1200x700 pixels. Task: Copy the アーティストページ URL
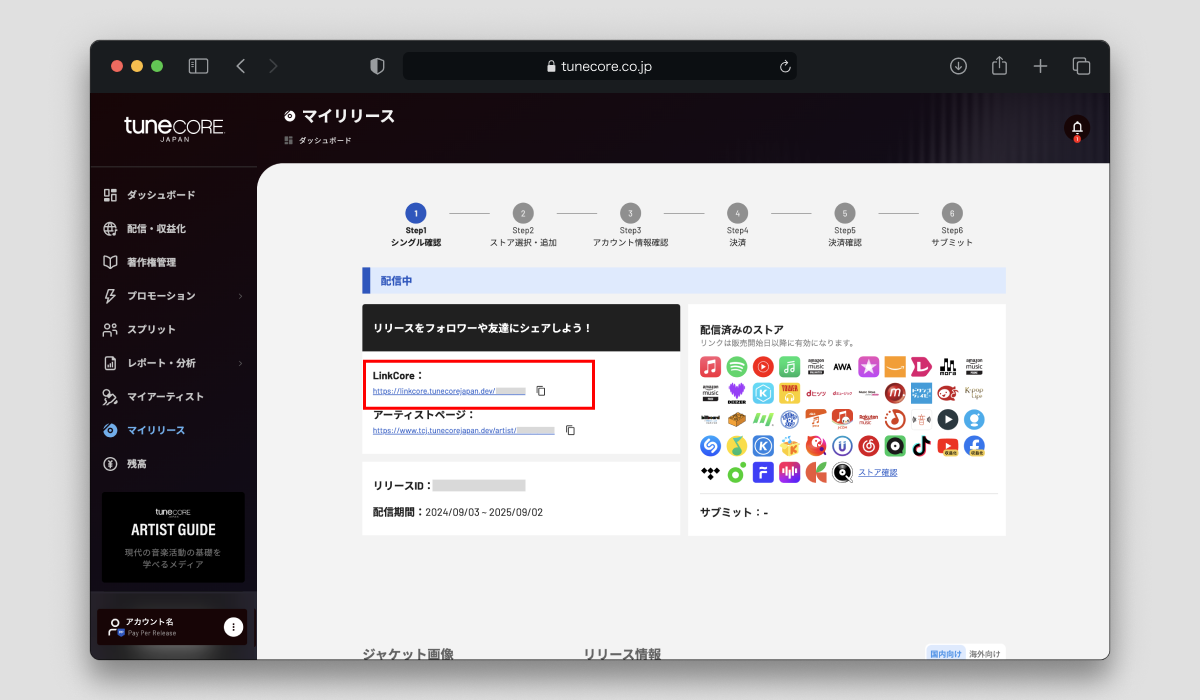click(570, 430)
